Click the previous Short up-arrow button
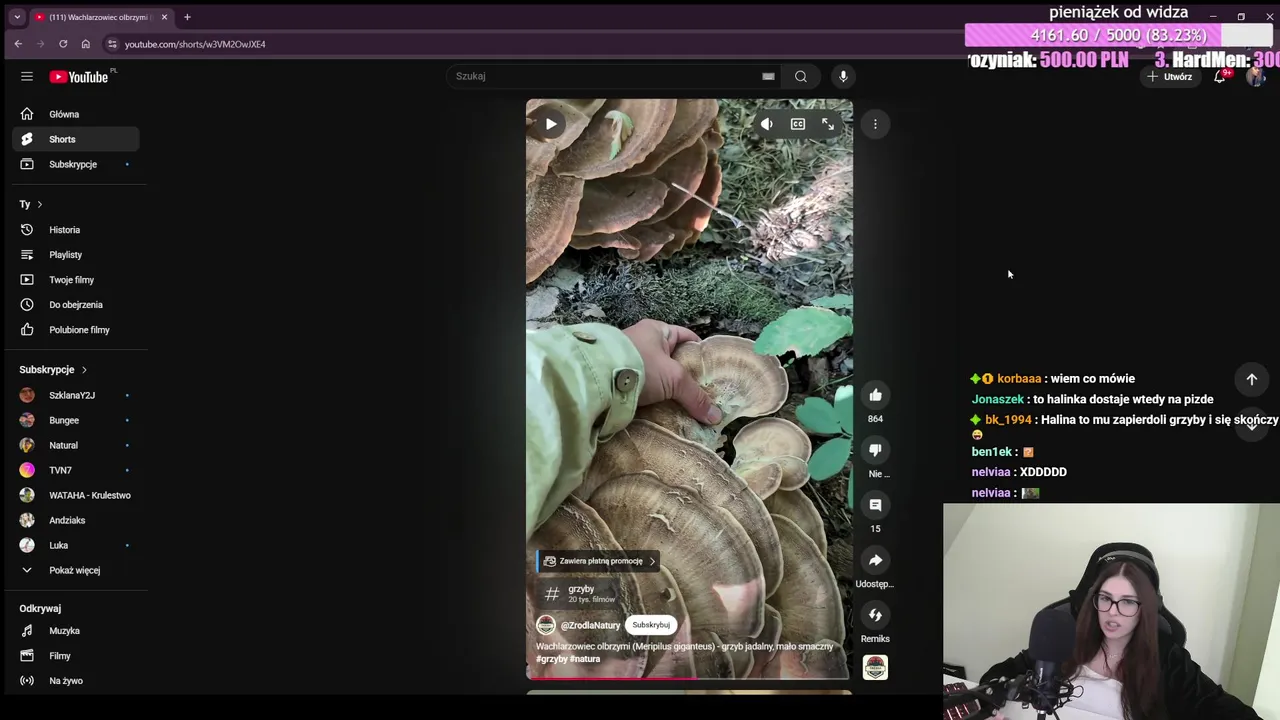Screen dimensions: 1280x720 1251,379
